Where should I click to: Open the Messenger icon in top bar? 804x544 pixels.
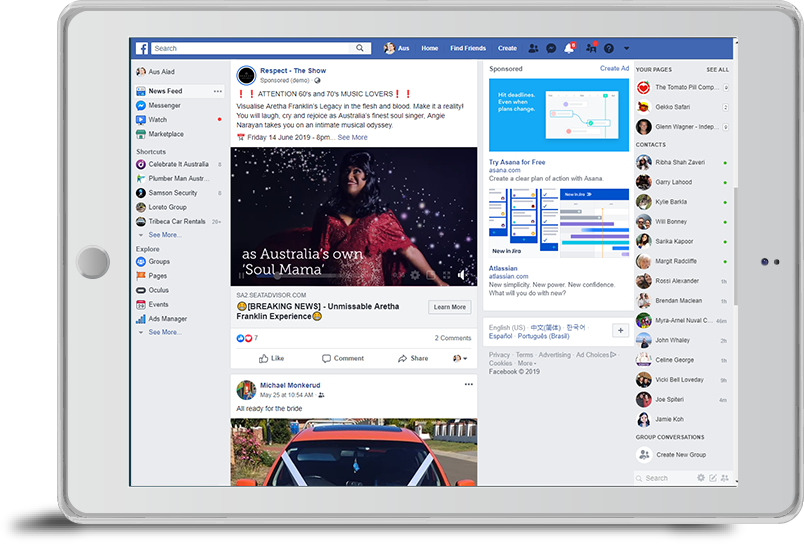551,48
